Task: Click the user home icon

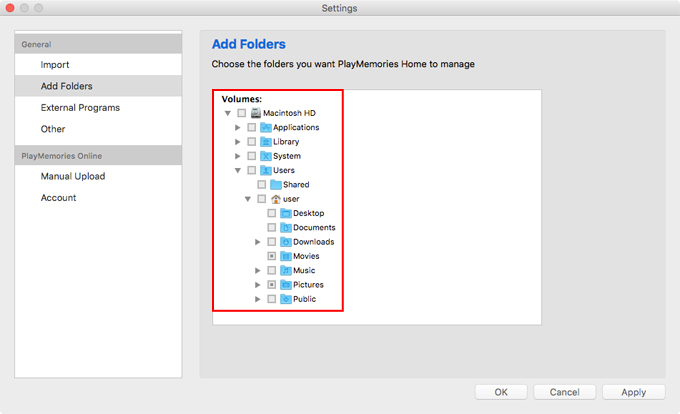Action: (276, 199)
